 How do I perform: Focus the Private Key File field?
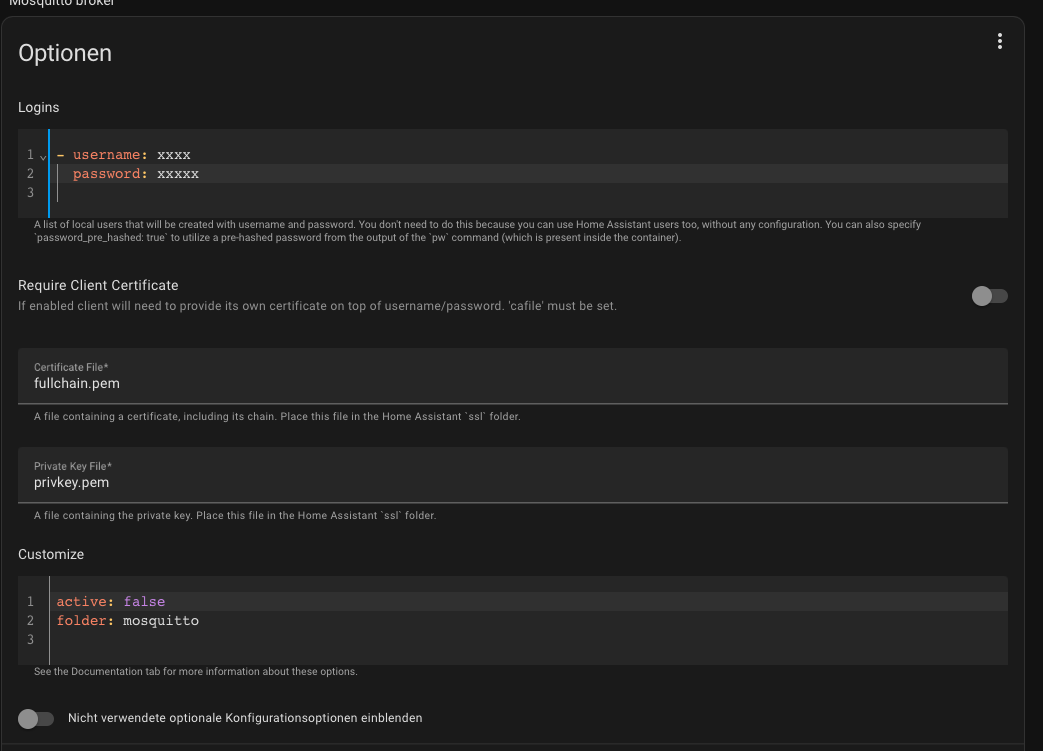coord(513,475)
